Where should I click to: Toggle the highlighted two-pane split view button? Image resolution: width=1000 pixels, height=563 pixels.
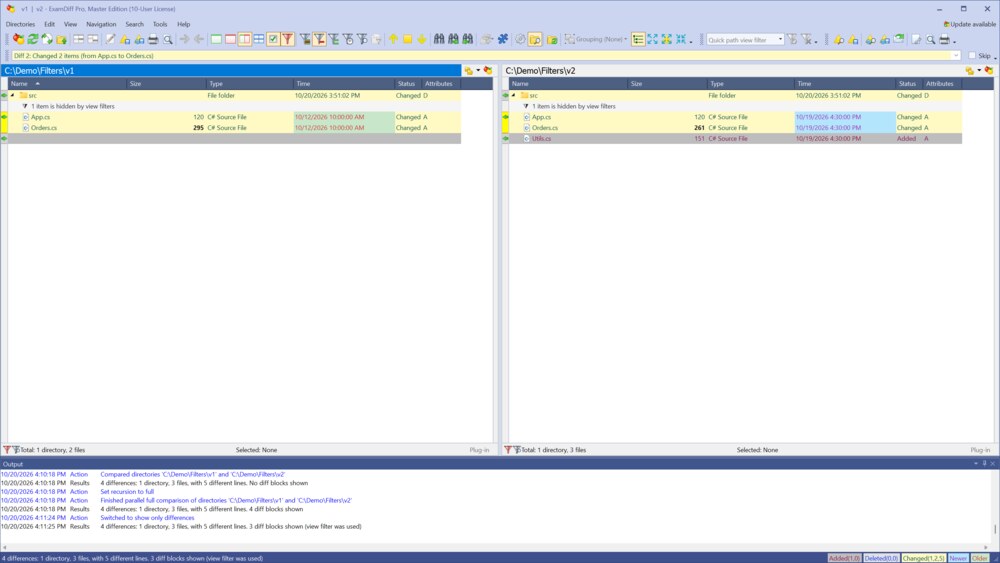pos(245,40)
